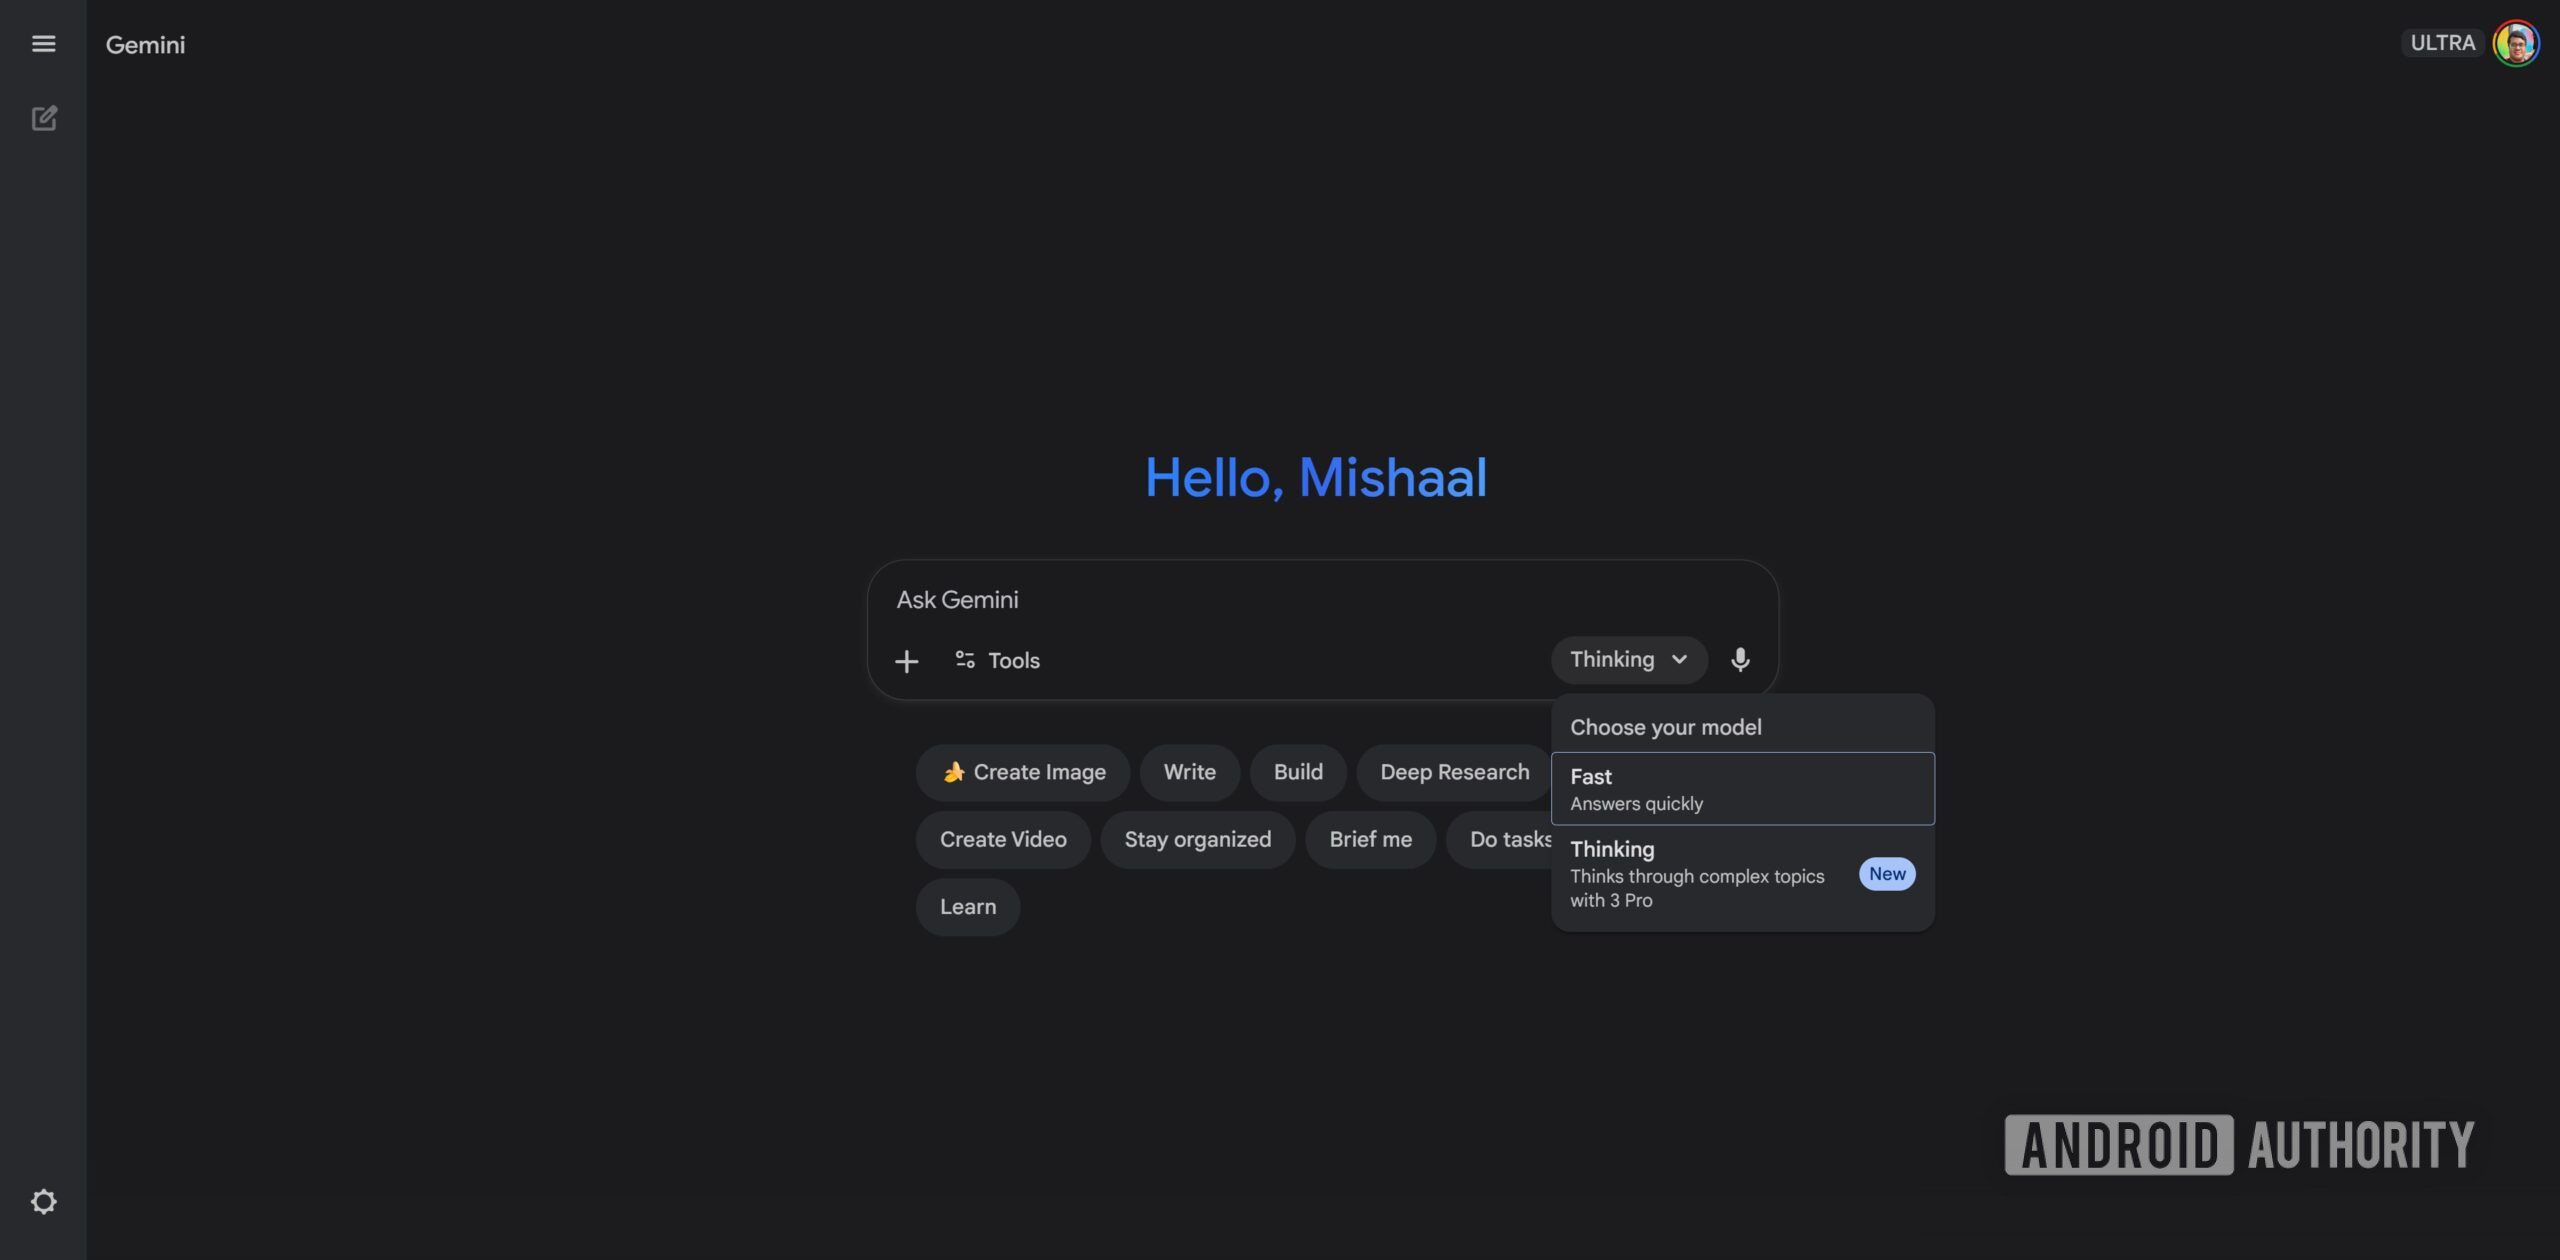Select the Fast model option
Screen dimensions: 2560x1260
1742,788
